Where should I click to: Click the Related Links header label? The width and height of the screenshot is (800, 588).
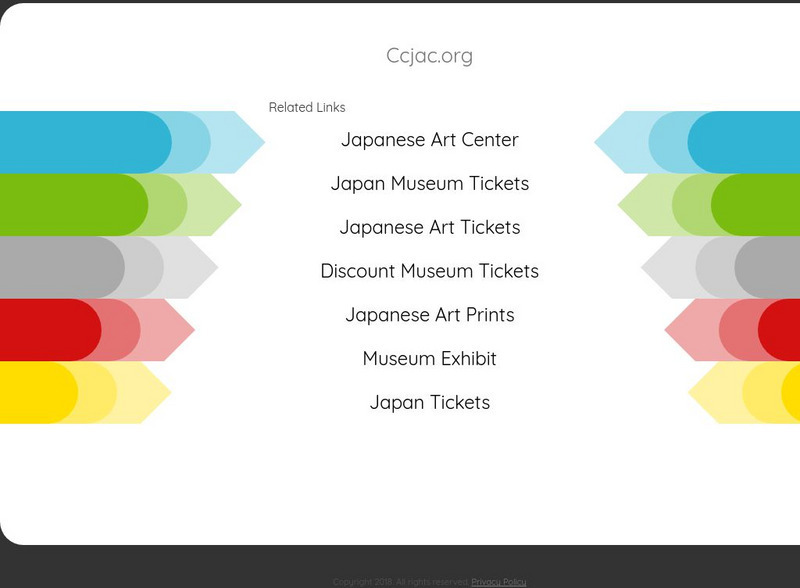point(306,107)
